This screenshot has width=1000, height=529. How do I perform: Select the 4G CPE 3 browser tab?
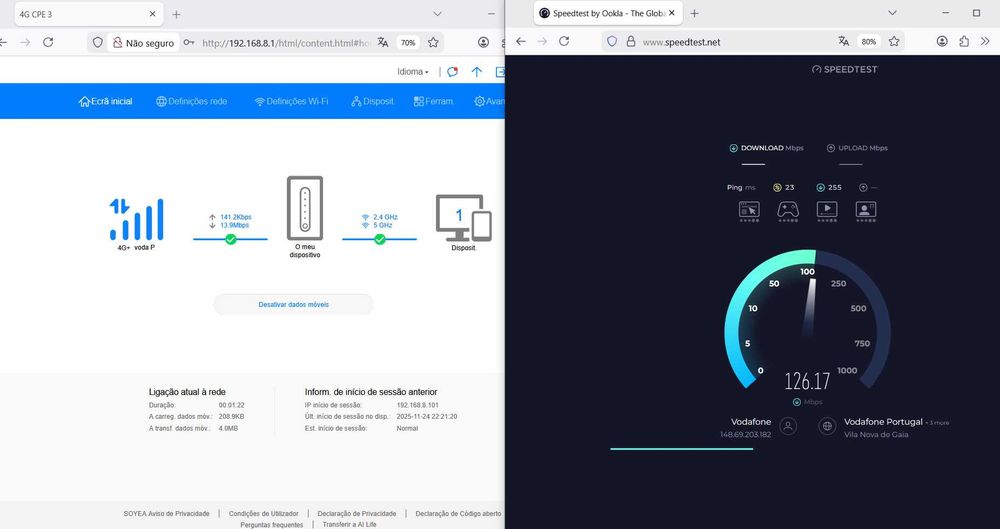tap(87, 13)
